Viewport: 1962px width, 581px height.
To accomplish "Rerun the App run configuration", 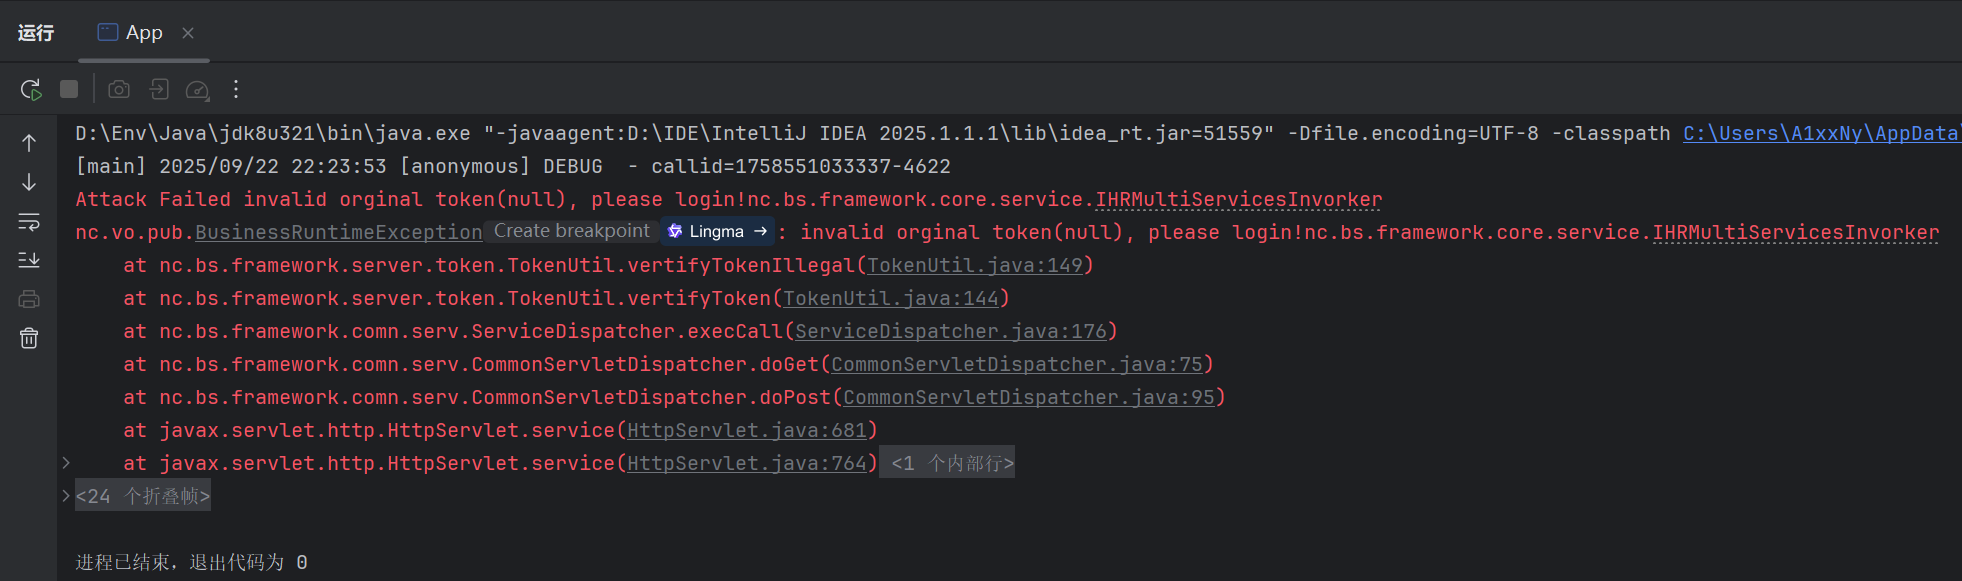I will coord(31,90).
